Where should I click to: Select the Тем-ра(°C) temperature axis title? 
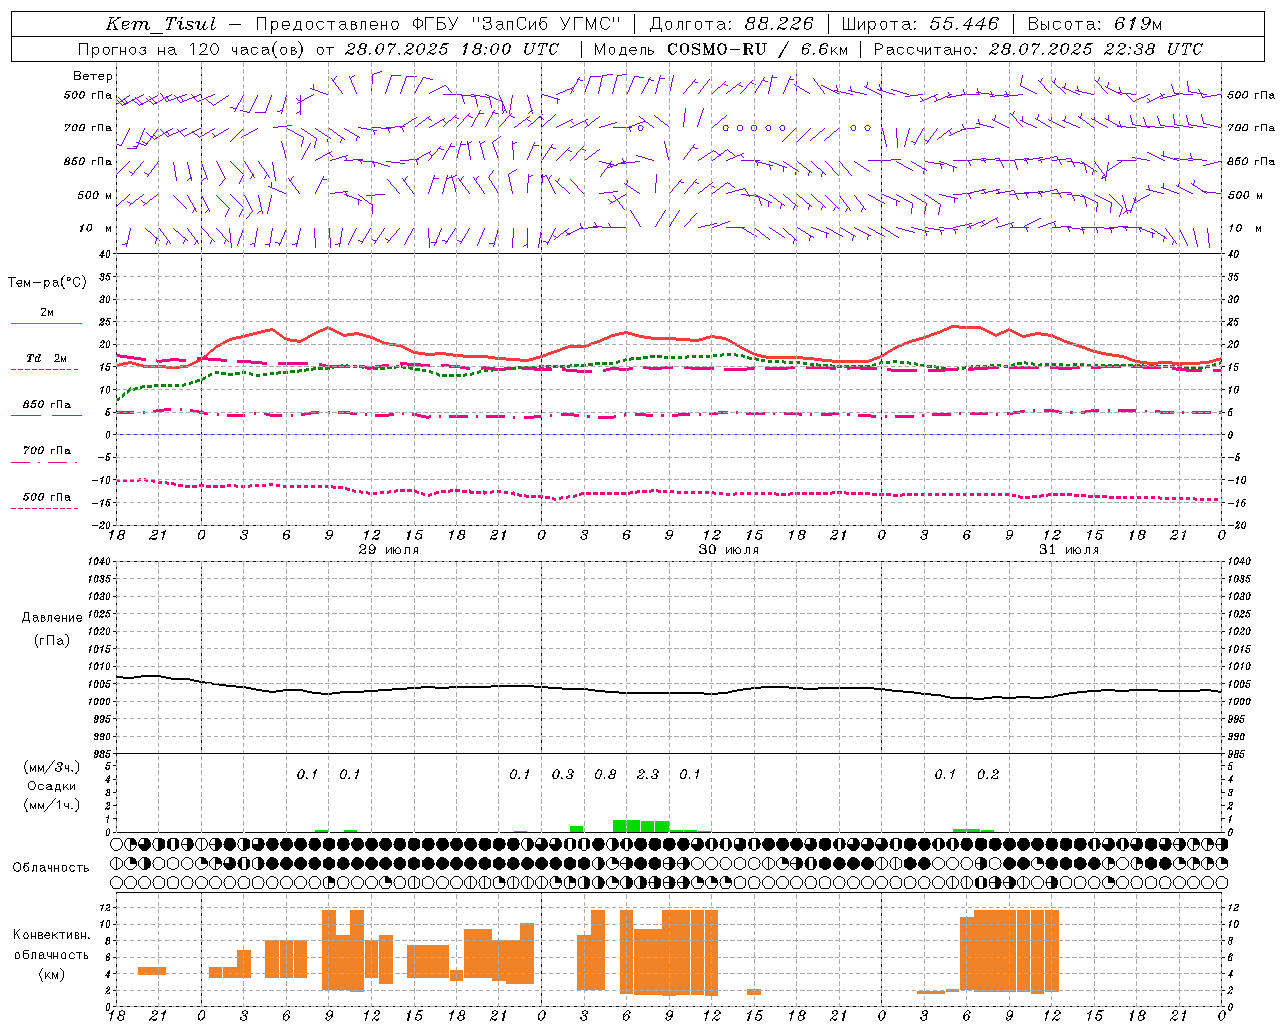point(47,283)
